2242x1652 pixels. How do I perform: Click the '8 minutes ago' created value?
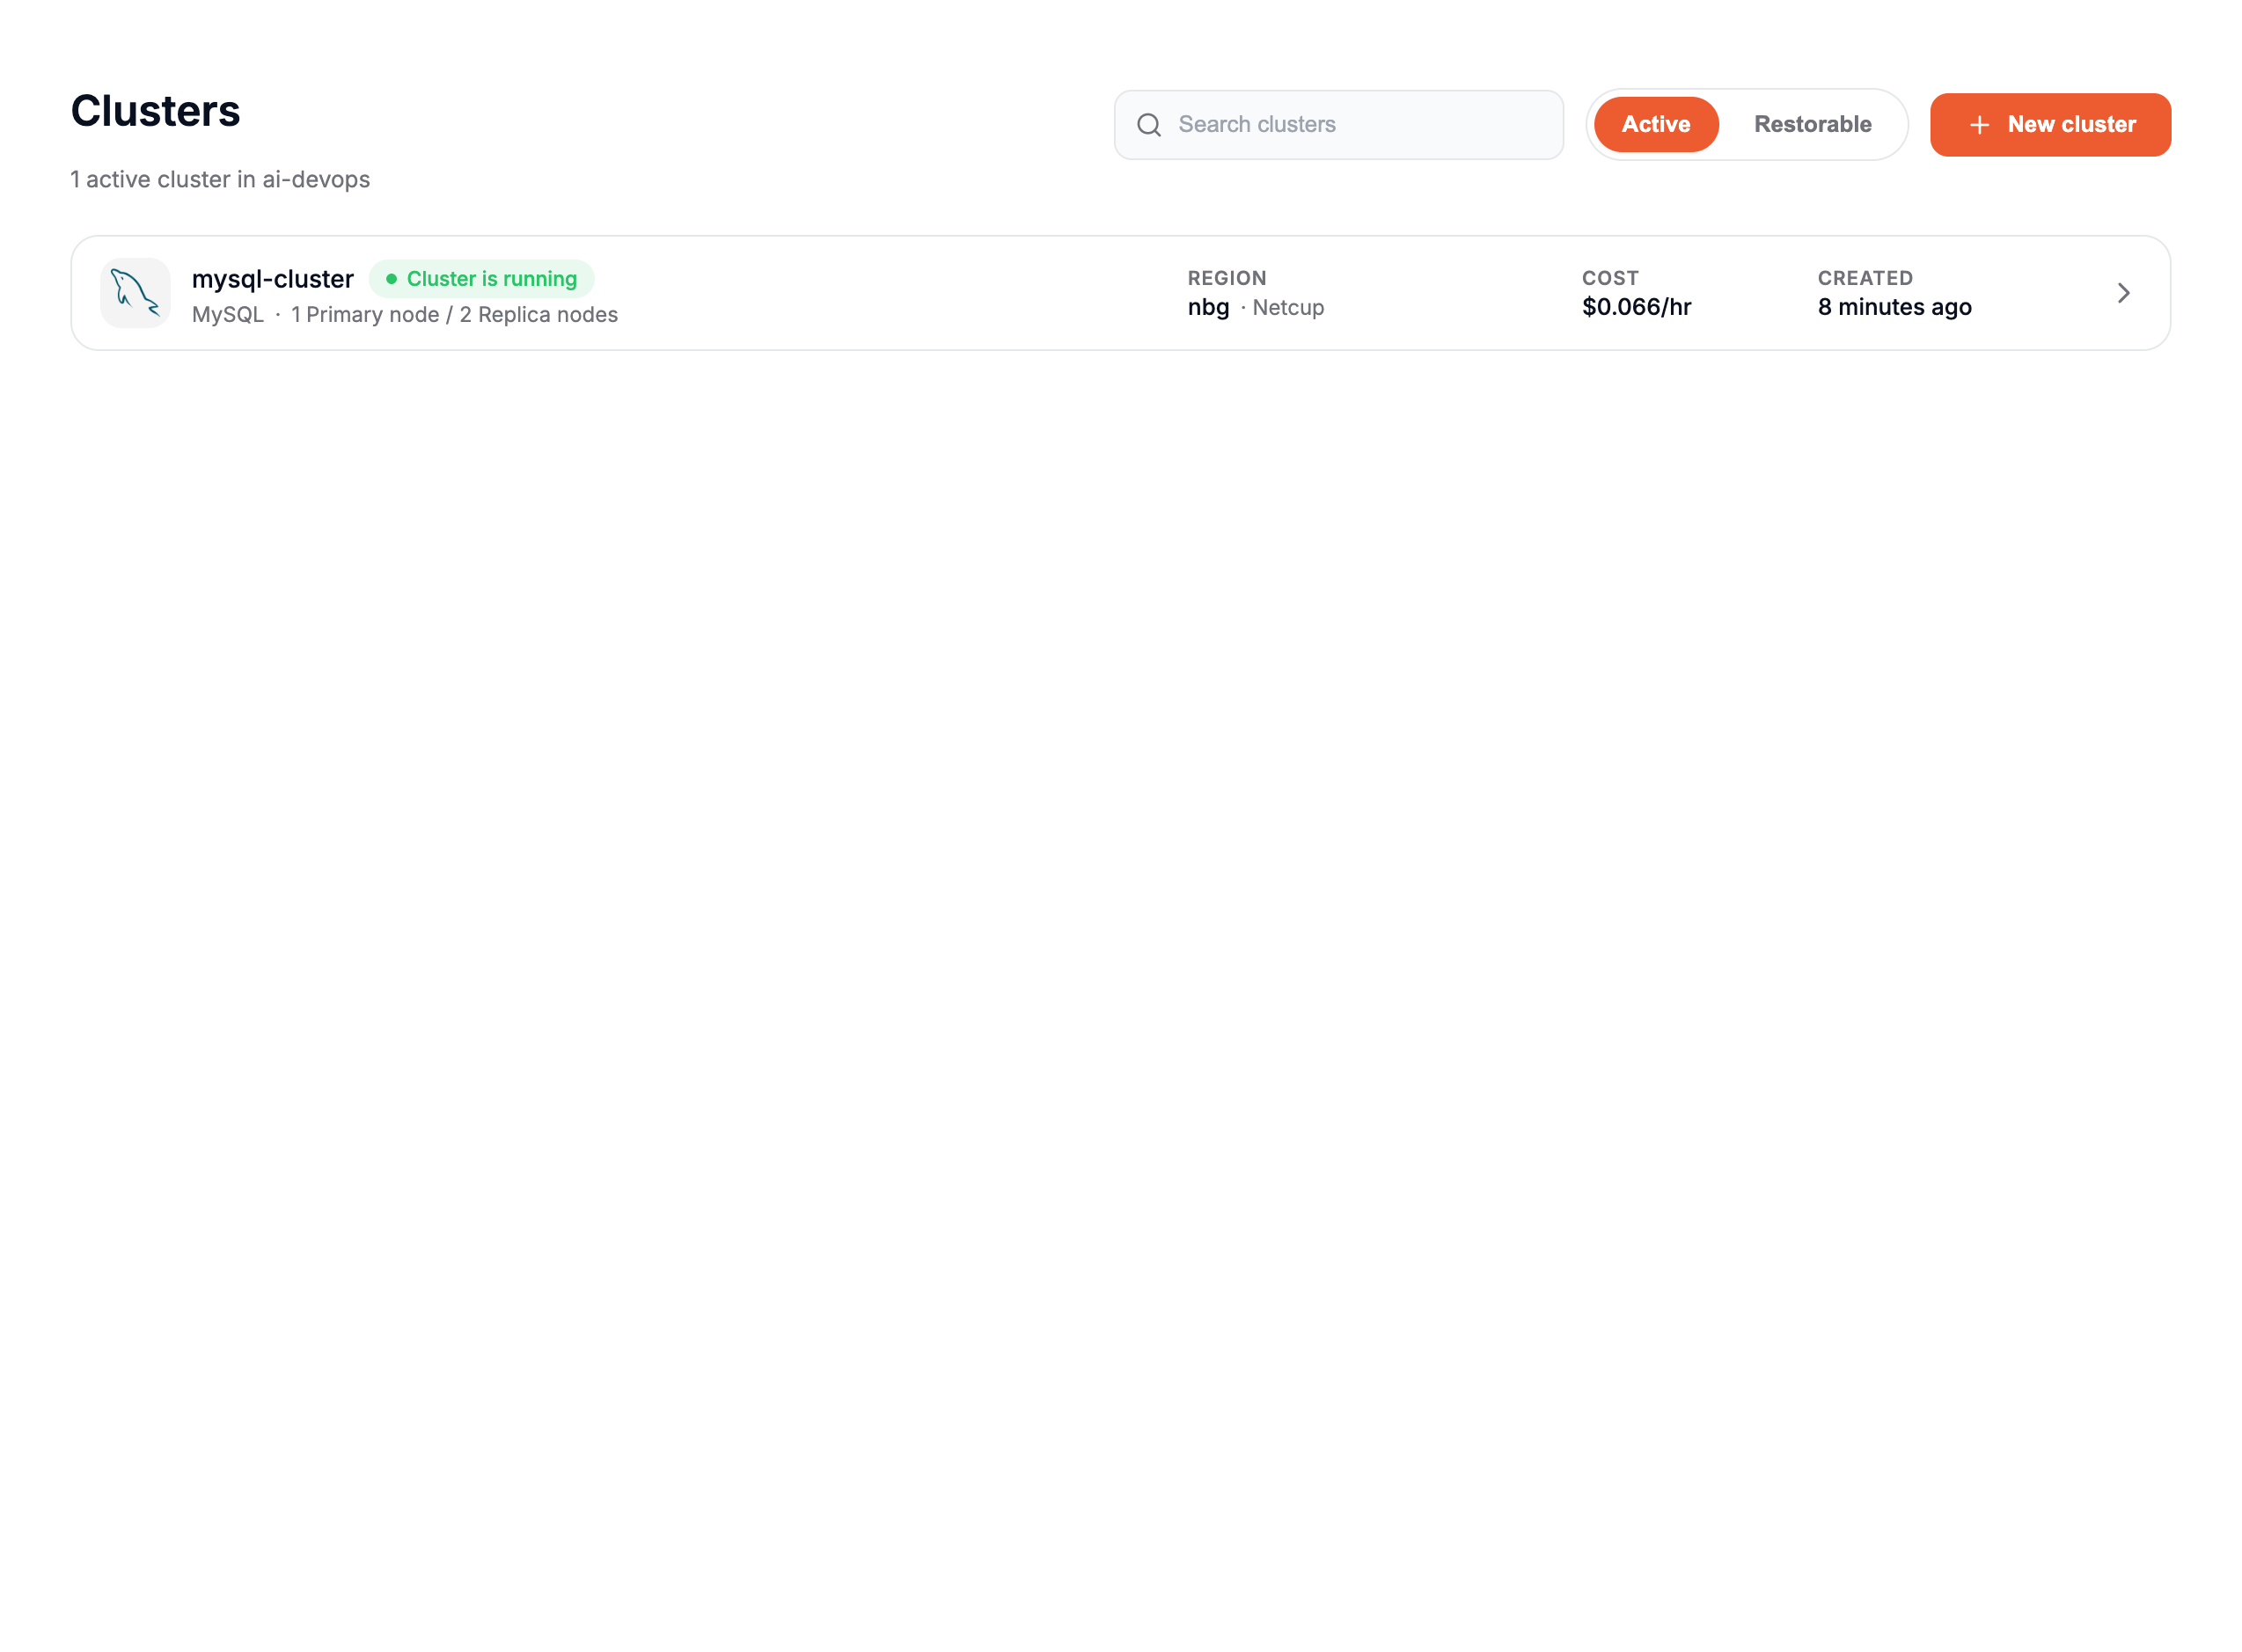point(1894,307)
